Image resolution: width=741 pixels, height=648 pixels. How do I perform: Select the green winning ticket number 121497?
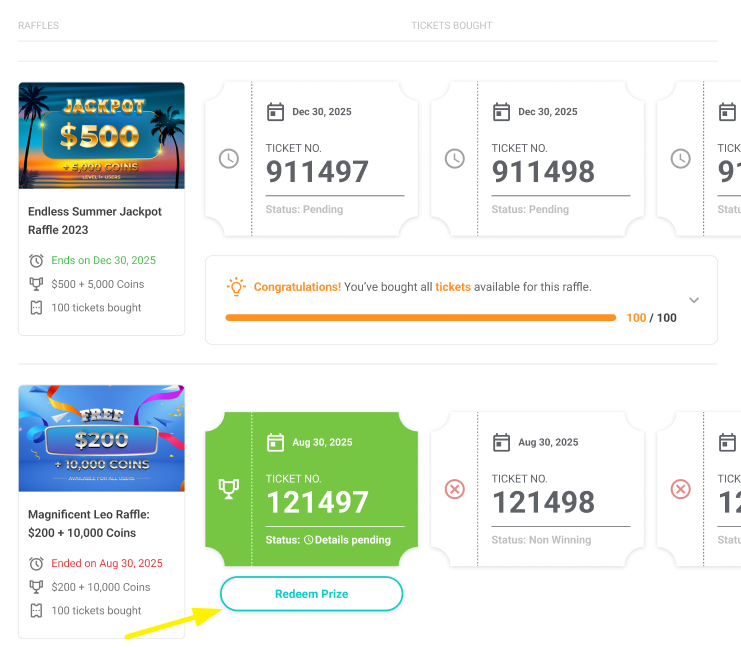(317, 502)
